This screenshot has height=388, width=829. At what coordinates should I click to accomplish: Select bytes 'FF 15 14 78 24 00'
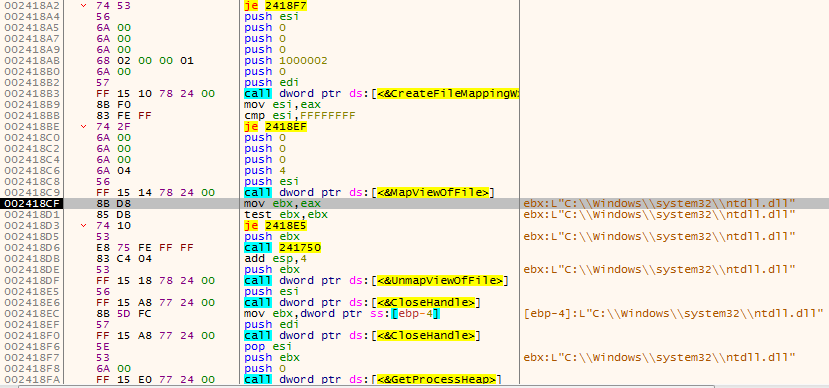(x=156, y=192)
